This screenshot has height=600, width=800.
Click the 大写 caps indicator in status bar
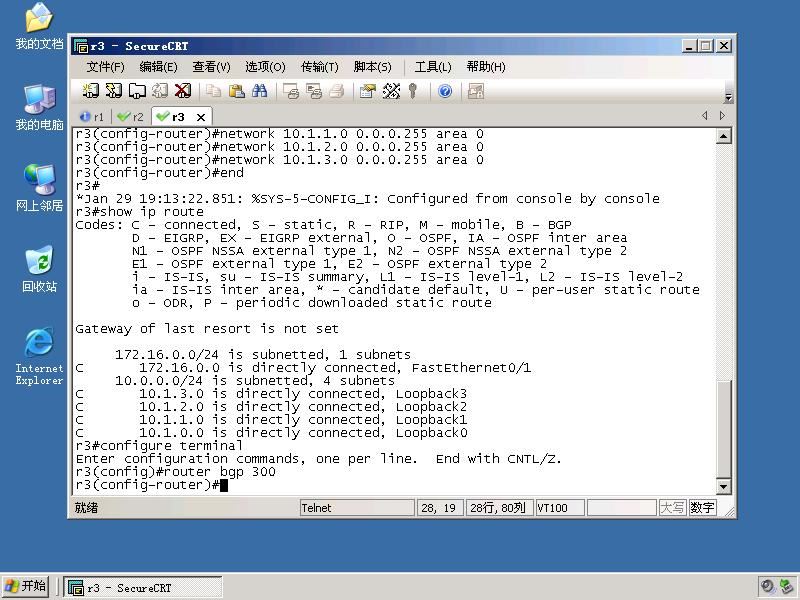point(672,508)
